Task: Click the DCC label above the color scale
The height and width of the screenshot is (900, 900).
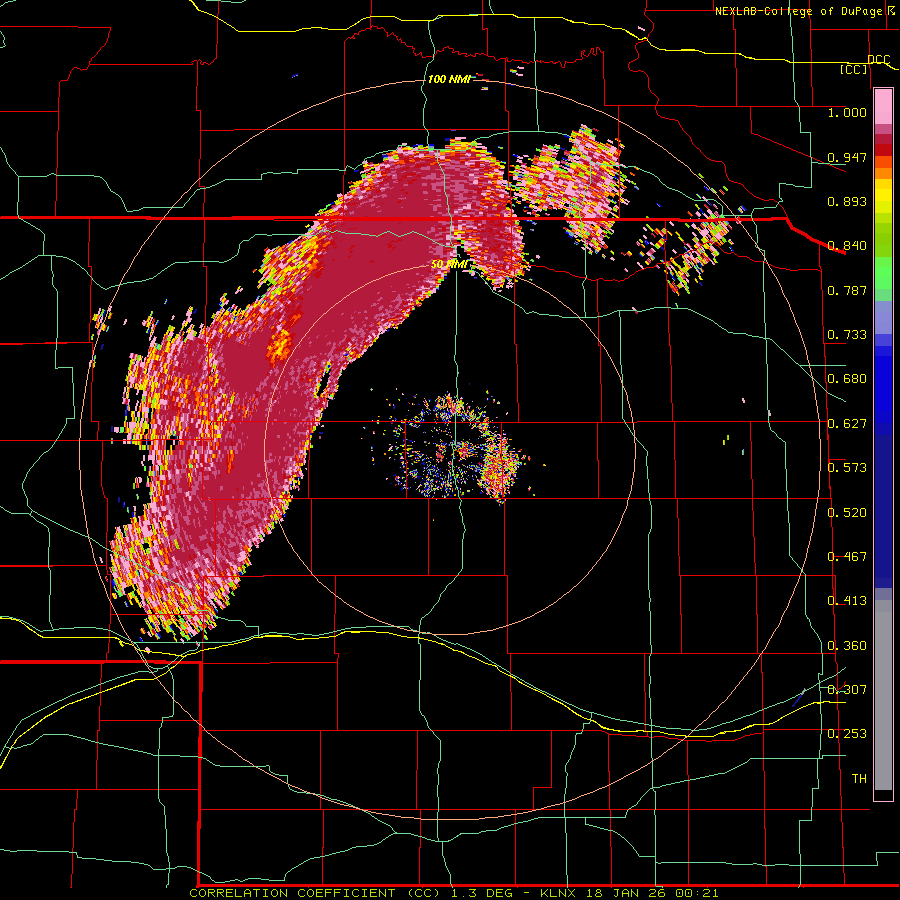Action: click(878, 60)
